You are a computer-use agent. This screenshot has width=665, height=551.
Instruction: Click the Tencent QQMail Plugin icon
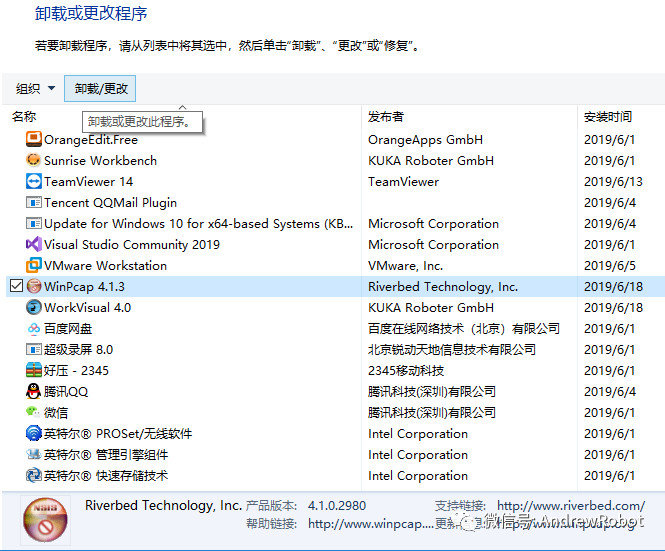34,202
